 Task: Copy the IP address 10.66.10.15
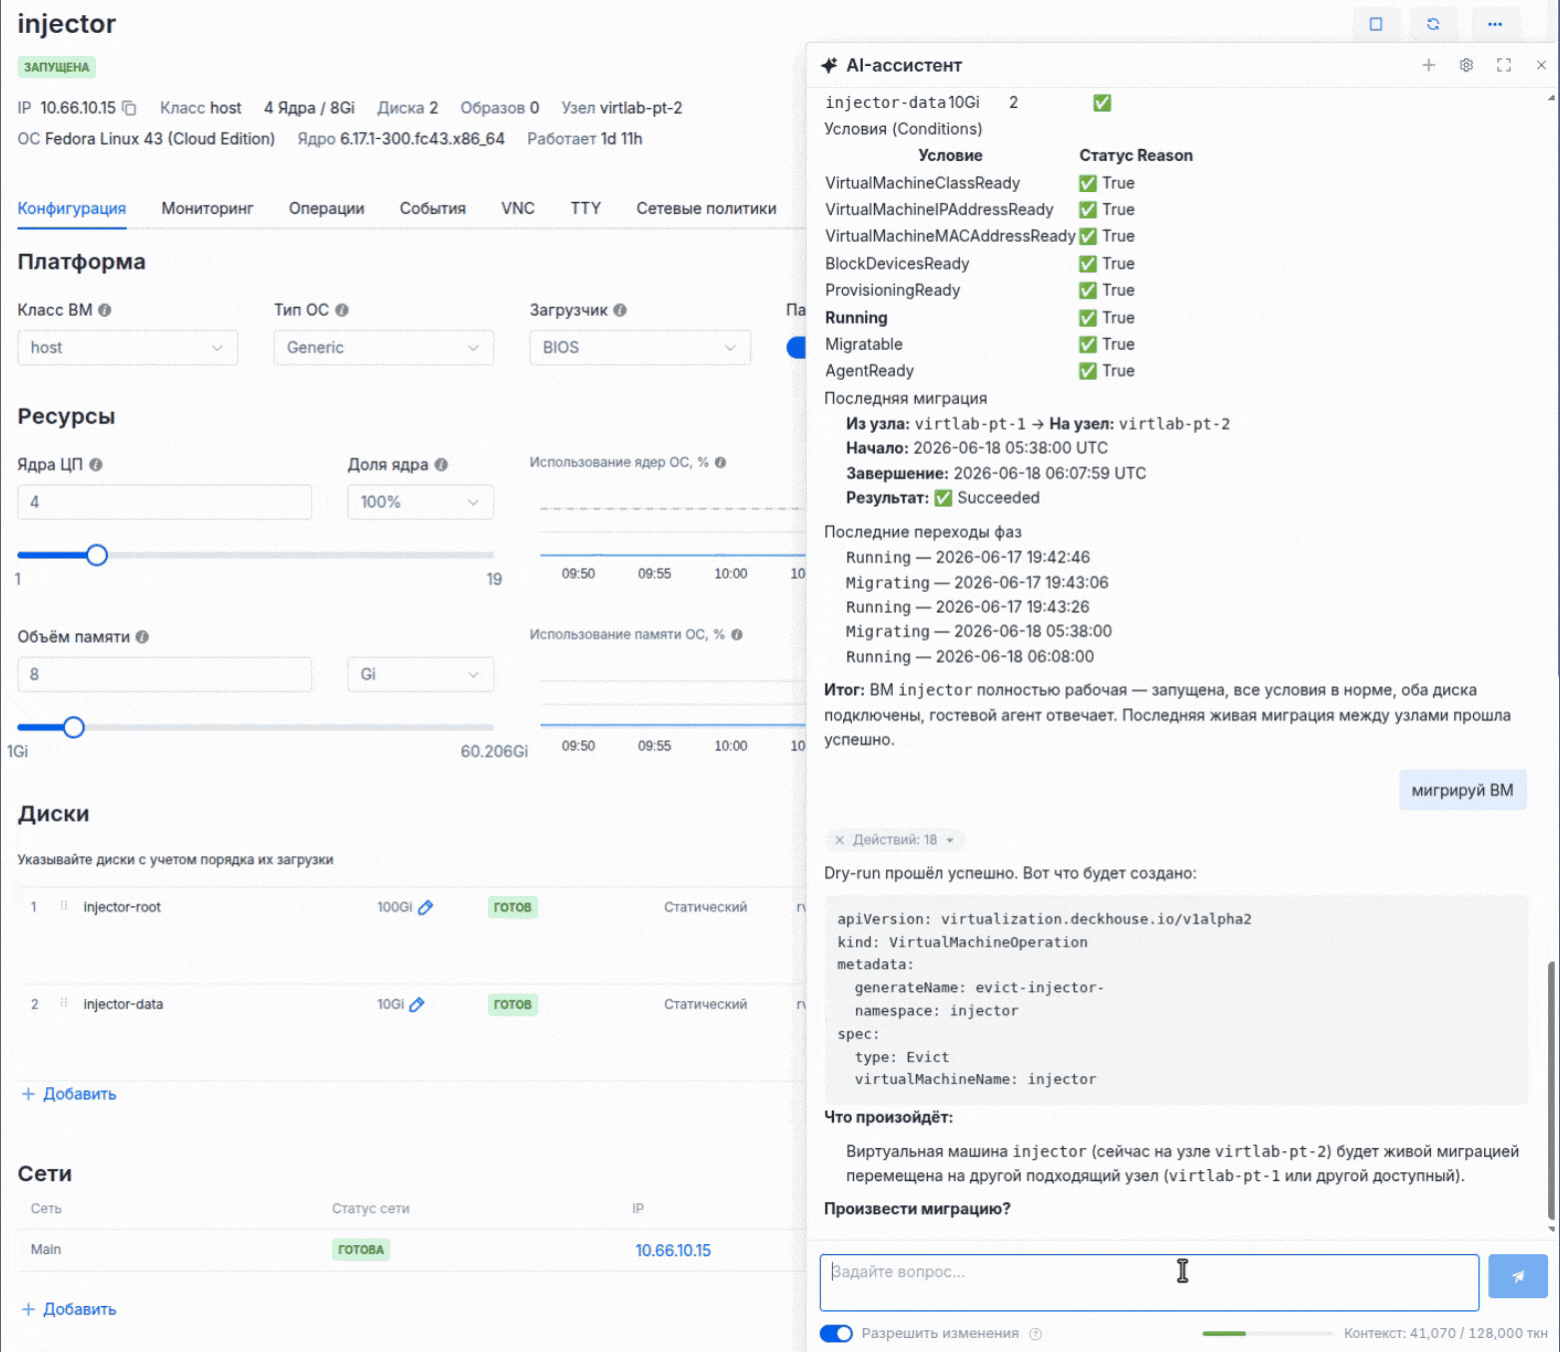pos(129,108)
